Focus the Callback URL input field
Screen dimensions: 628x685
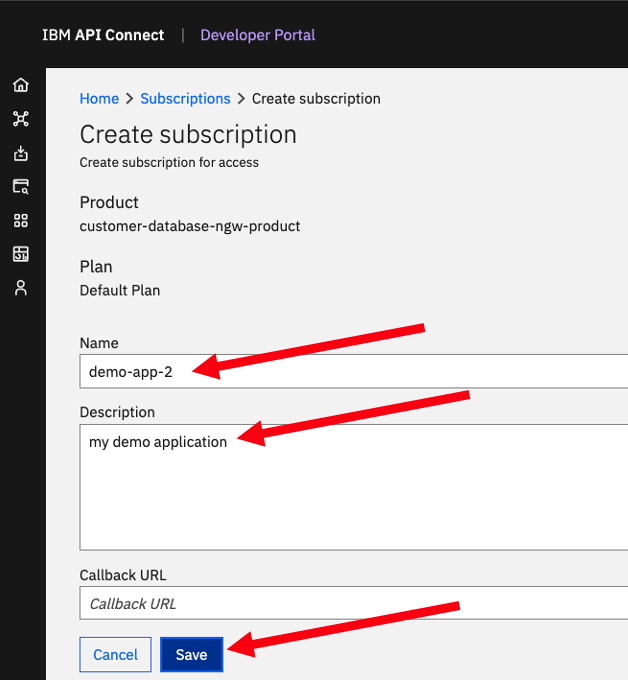354,603
